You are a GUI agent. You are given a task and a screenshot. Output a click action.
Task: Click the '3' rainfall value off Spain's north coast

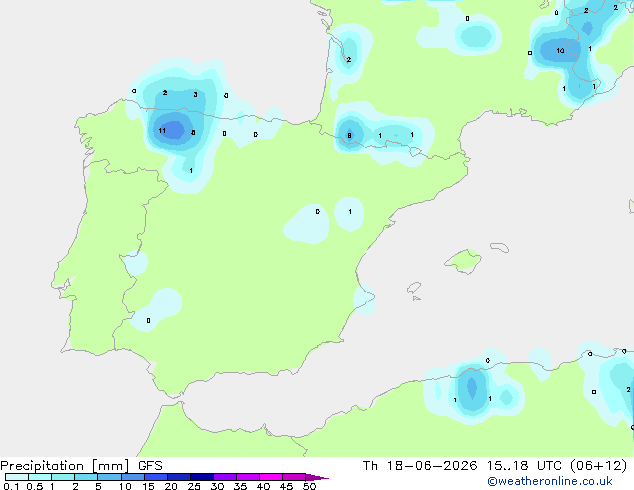click(195, 95)
